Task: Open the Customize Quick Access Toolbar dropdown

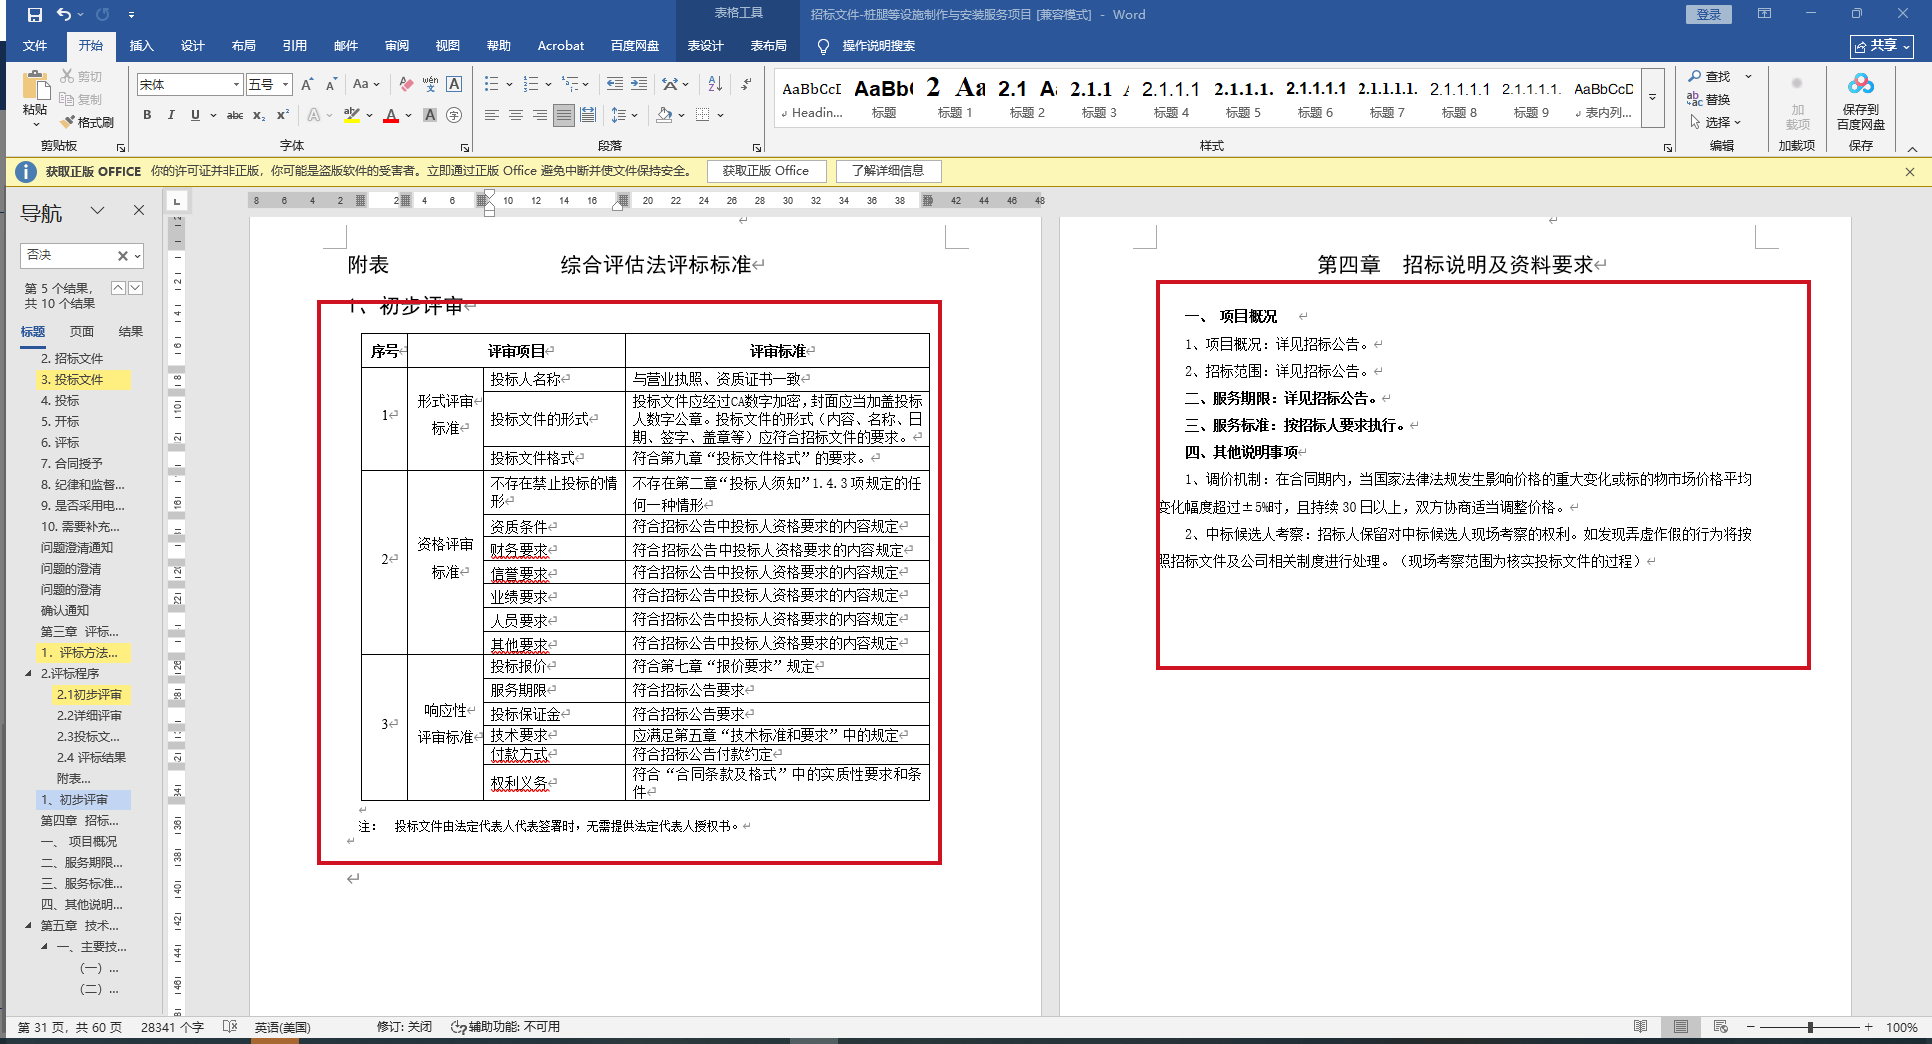Action: 132,15
